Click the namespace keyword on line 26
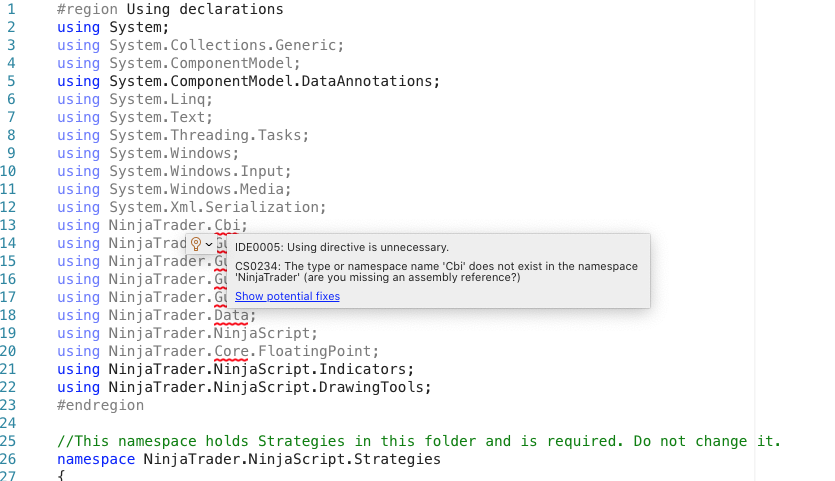 click(96, 459)
